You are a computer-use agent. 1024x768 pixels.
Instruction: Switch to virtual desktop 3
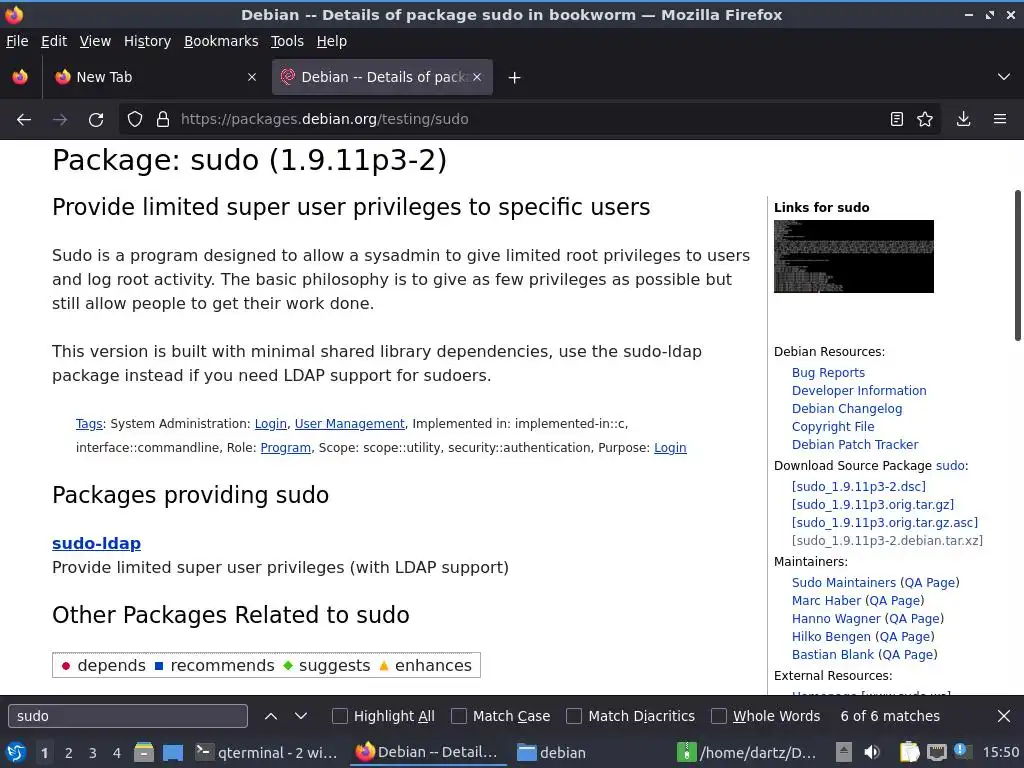pos(93,753)
